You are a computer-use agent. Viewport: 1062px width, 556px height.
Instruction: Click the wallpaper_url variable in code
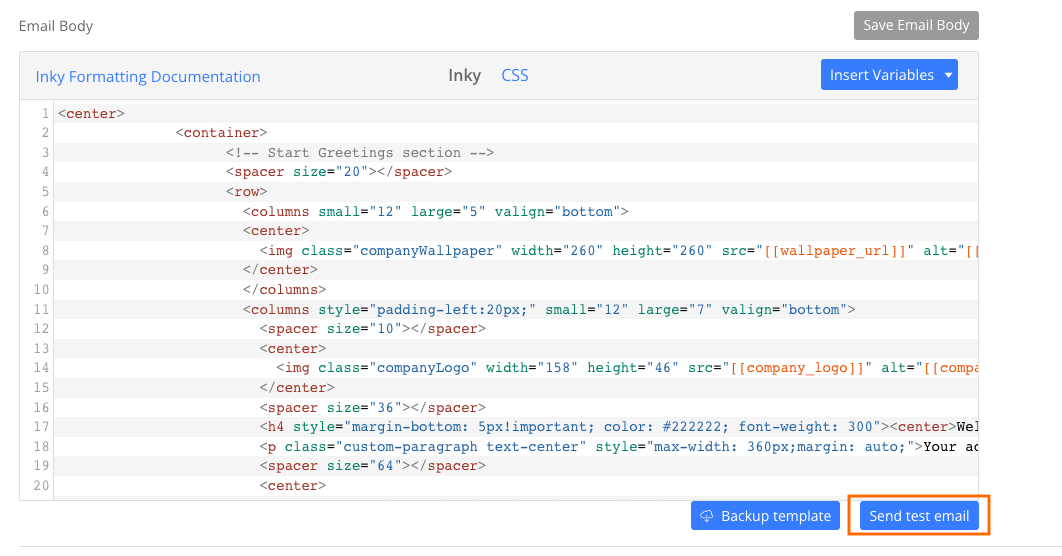[x=835, y=251]
